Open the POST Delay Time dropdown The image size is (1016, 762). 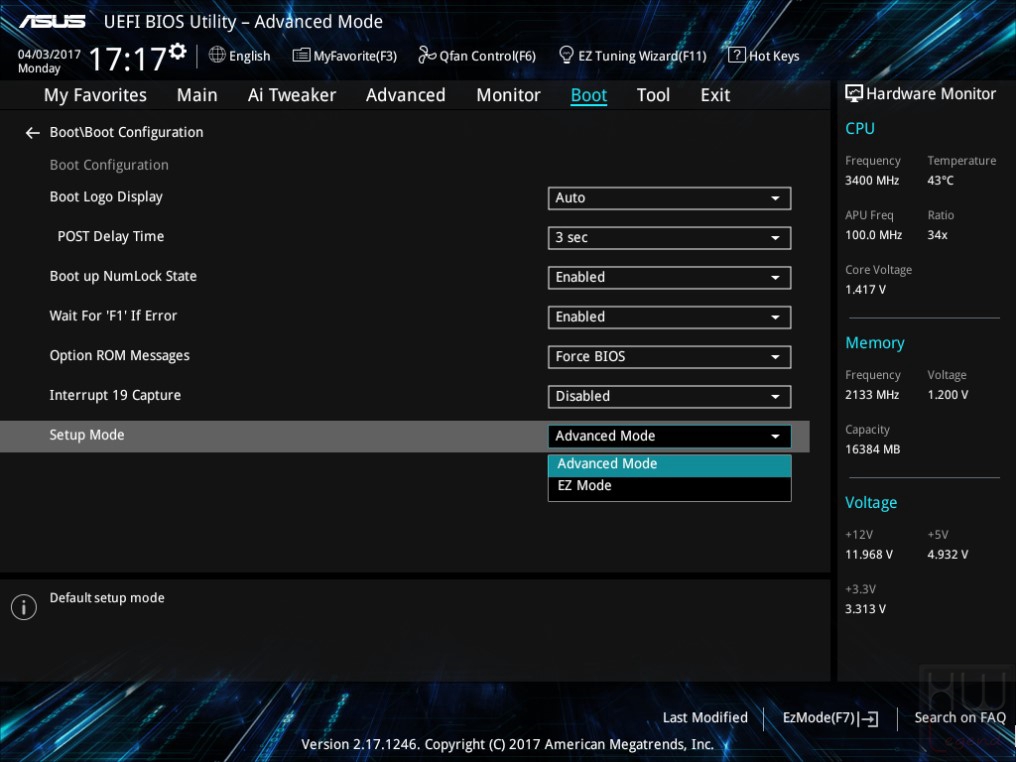point(669,238)
